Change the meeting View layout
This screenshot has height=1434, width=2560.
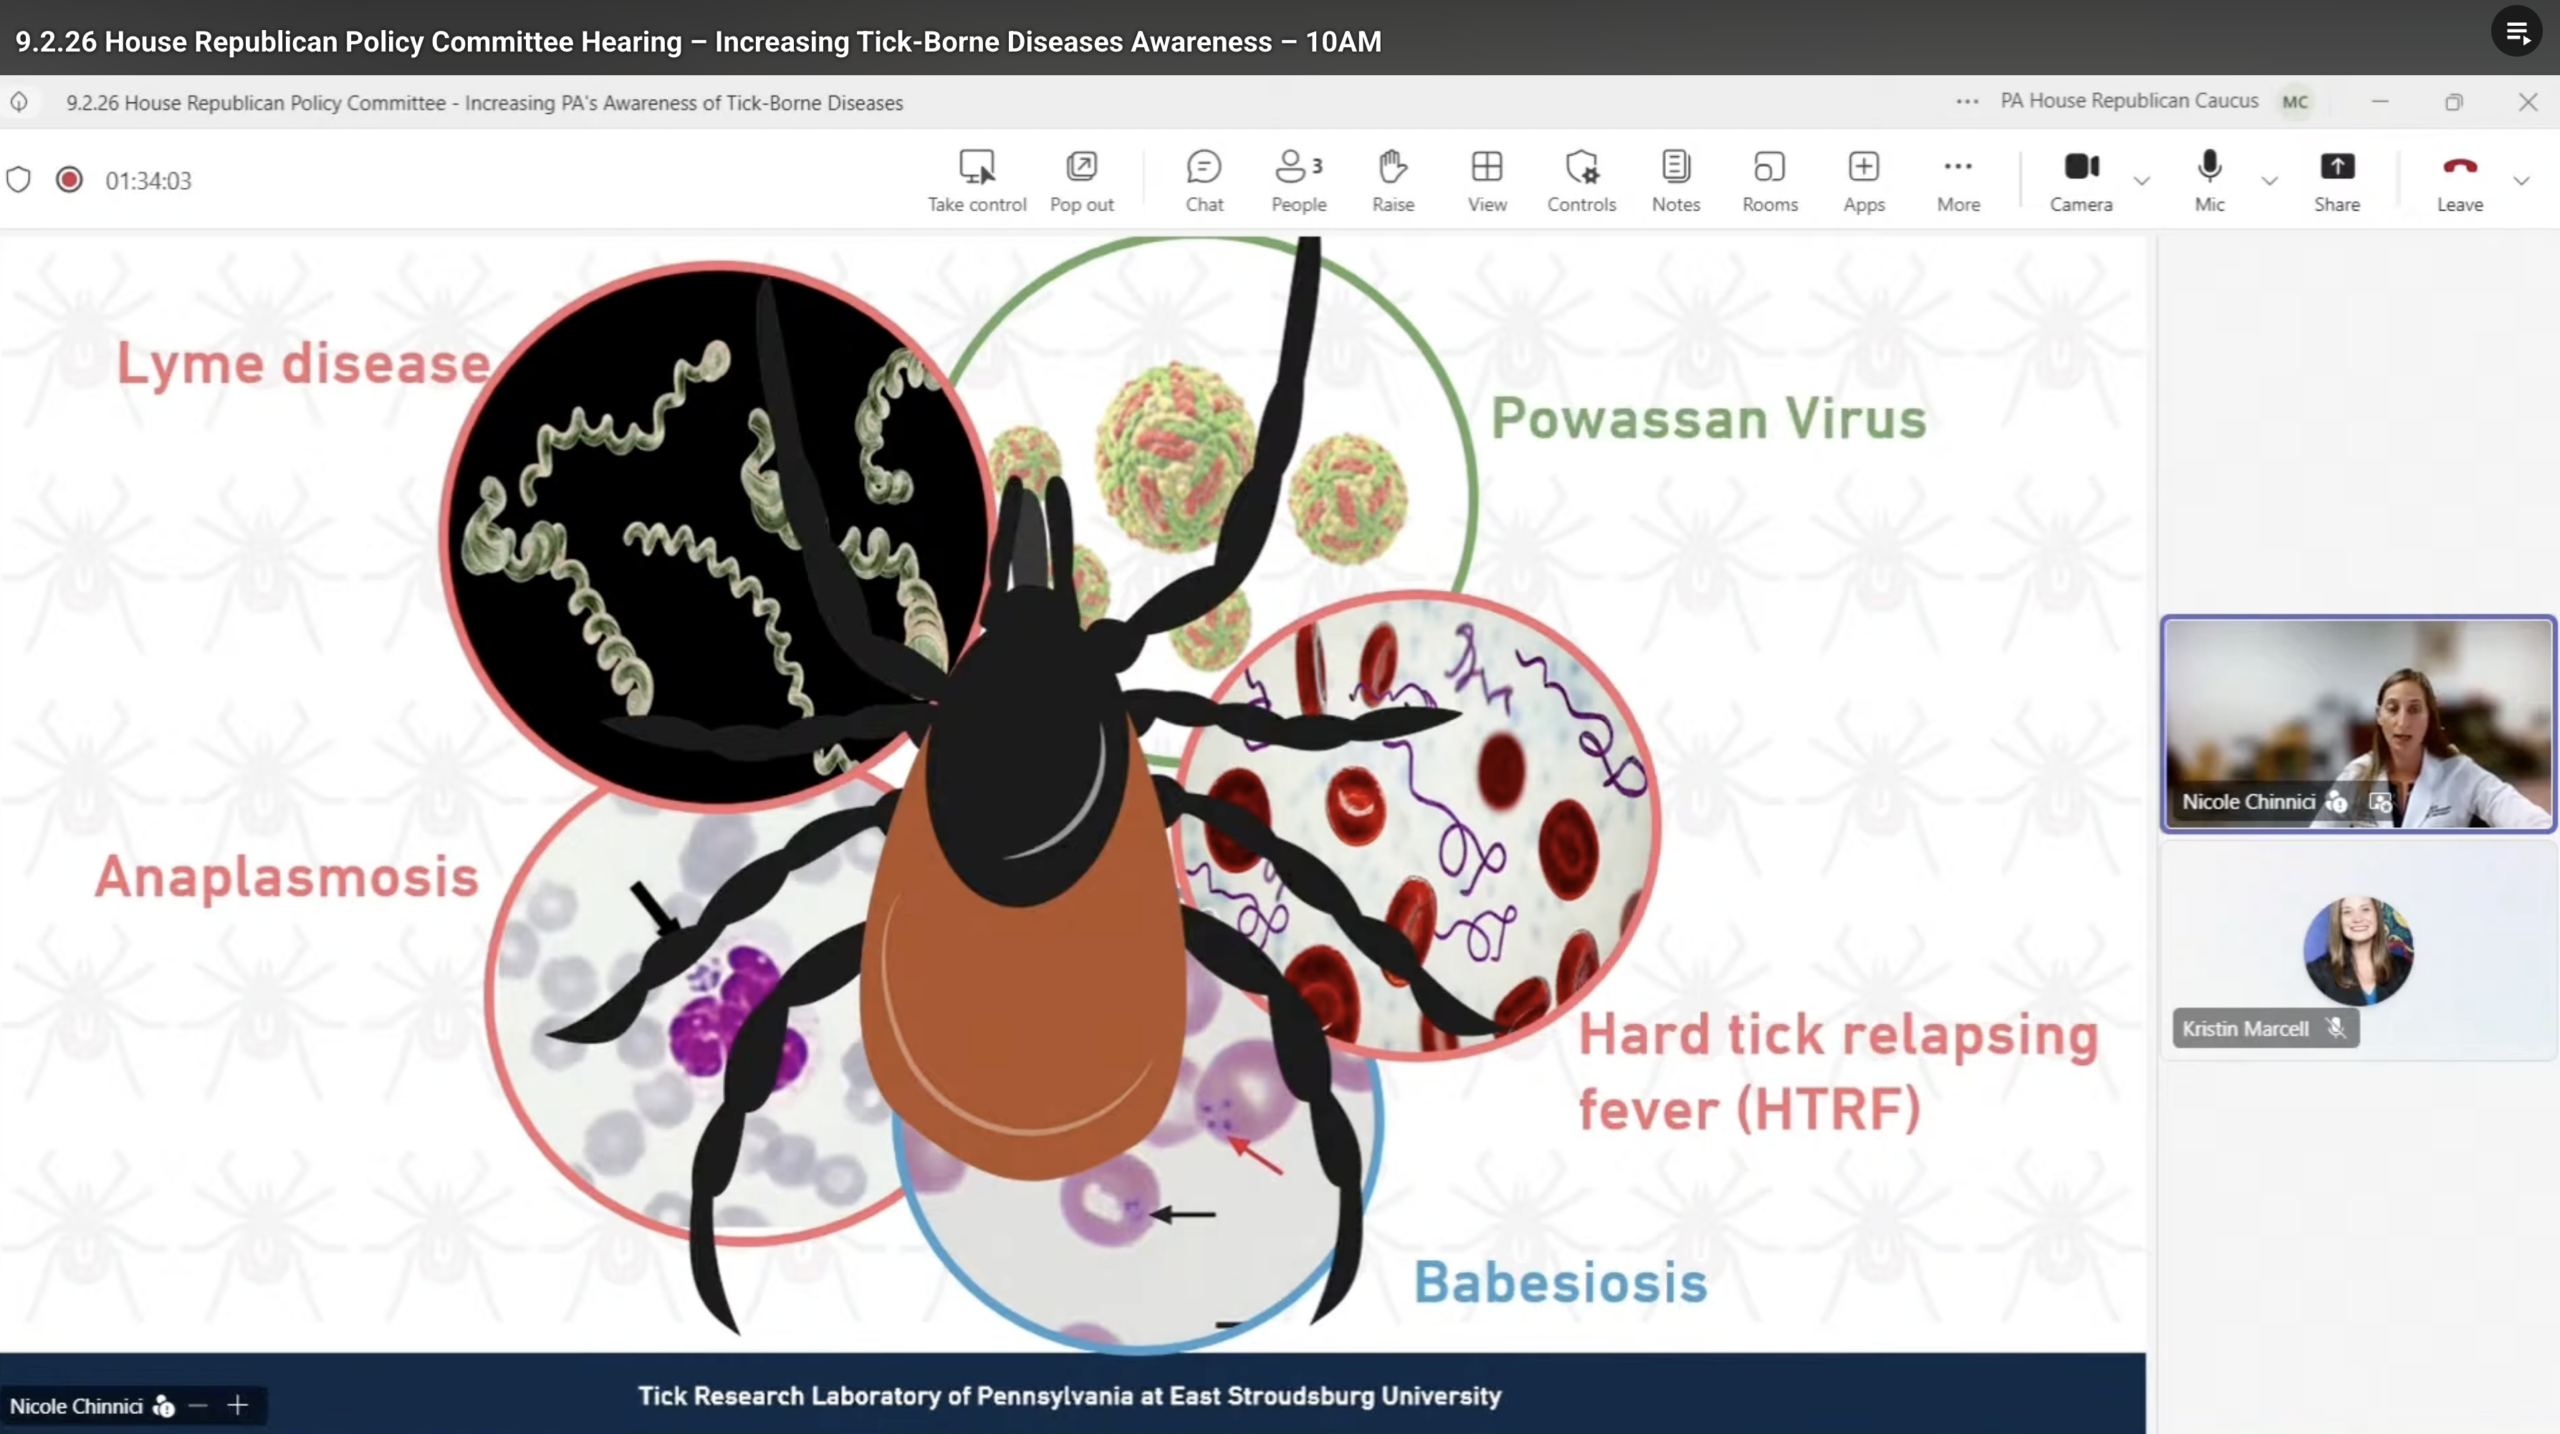[x=1487, y=181]
